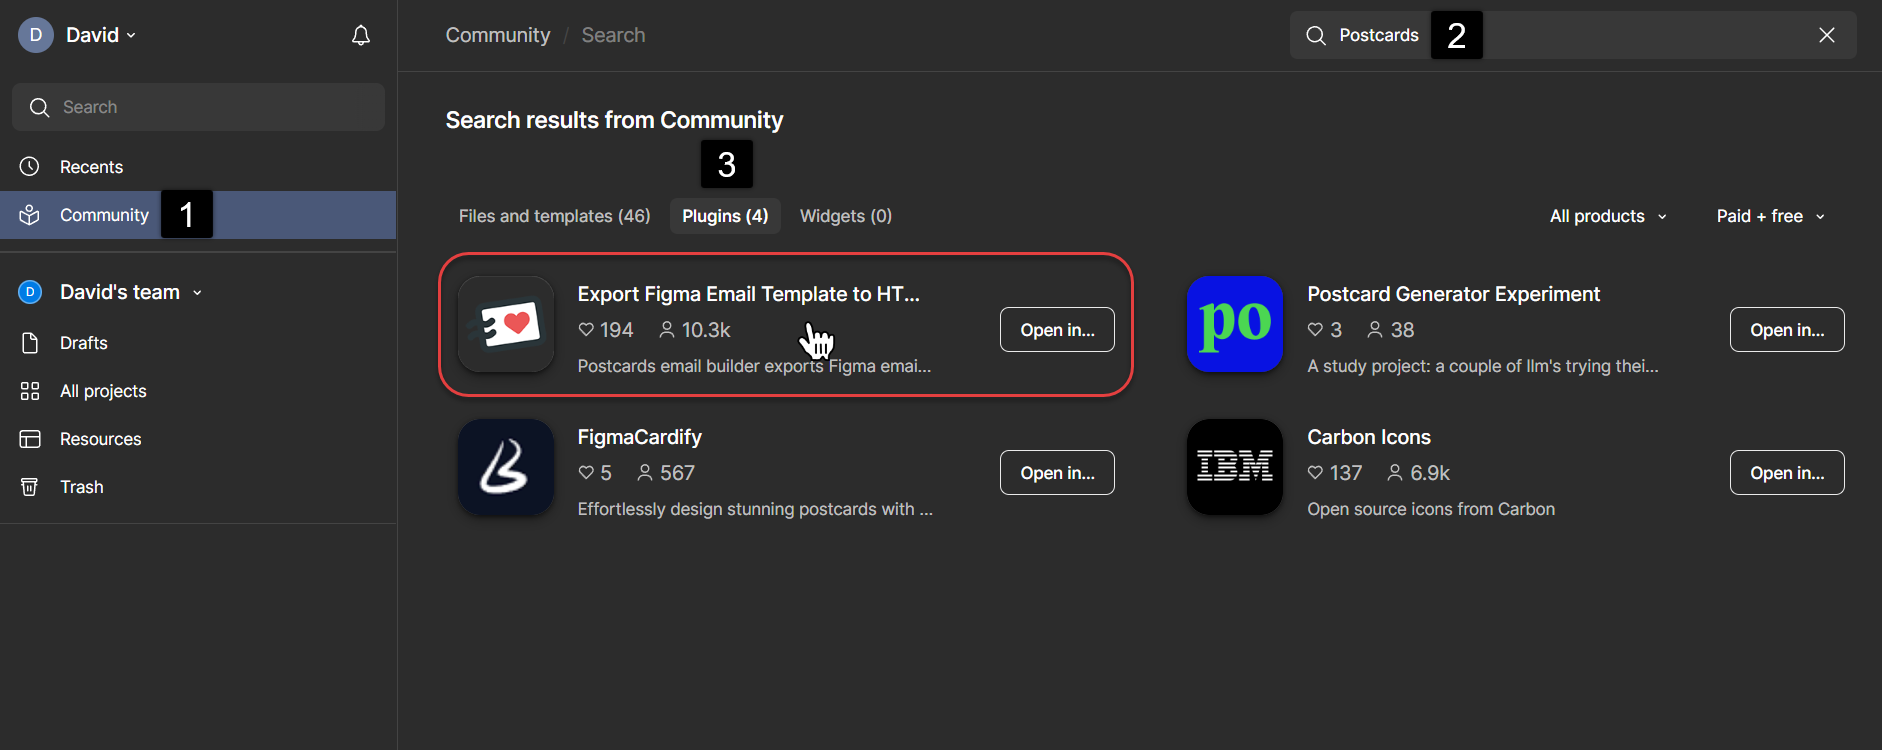Click the users icon showing 38
This screenshot has width=1882, height=750.
pos(1375,329)
